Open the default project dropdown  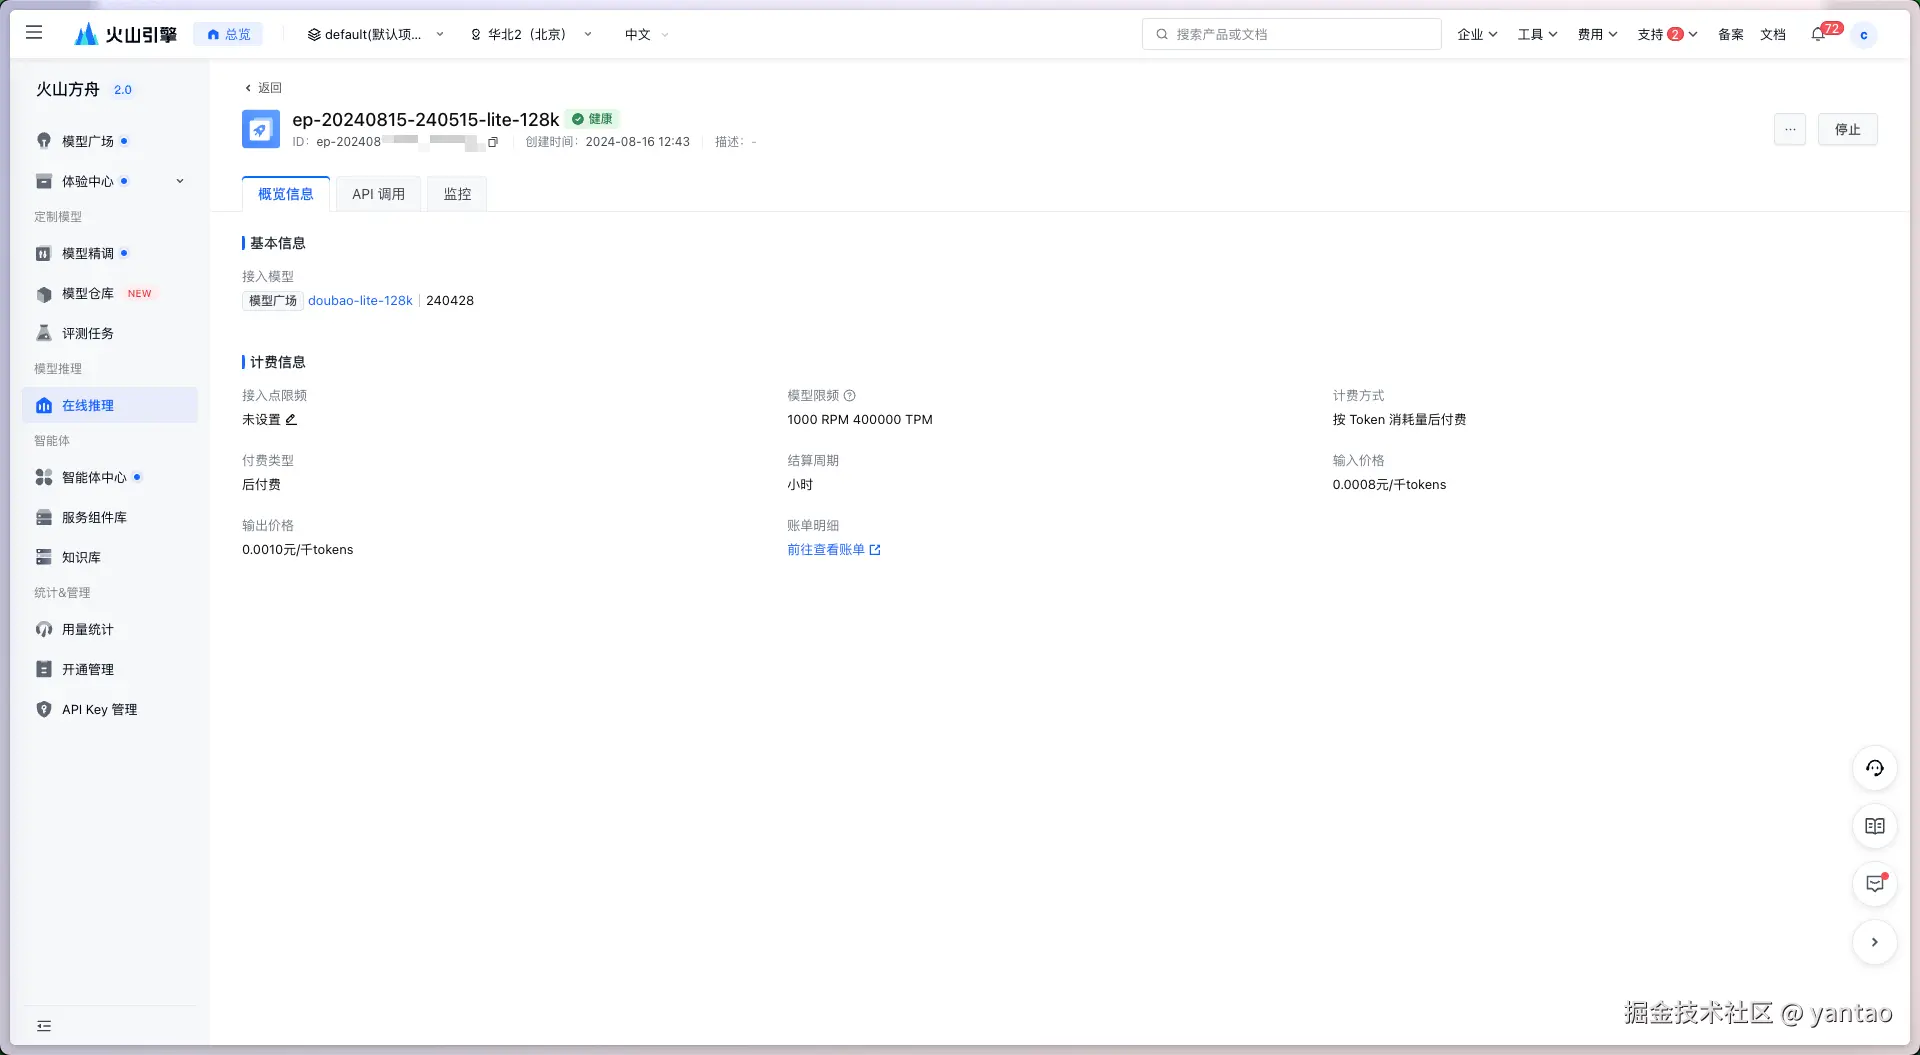pyautogui.click(x=375, y=34)
